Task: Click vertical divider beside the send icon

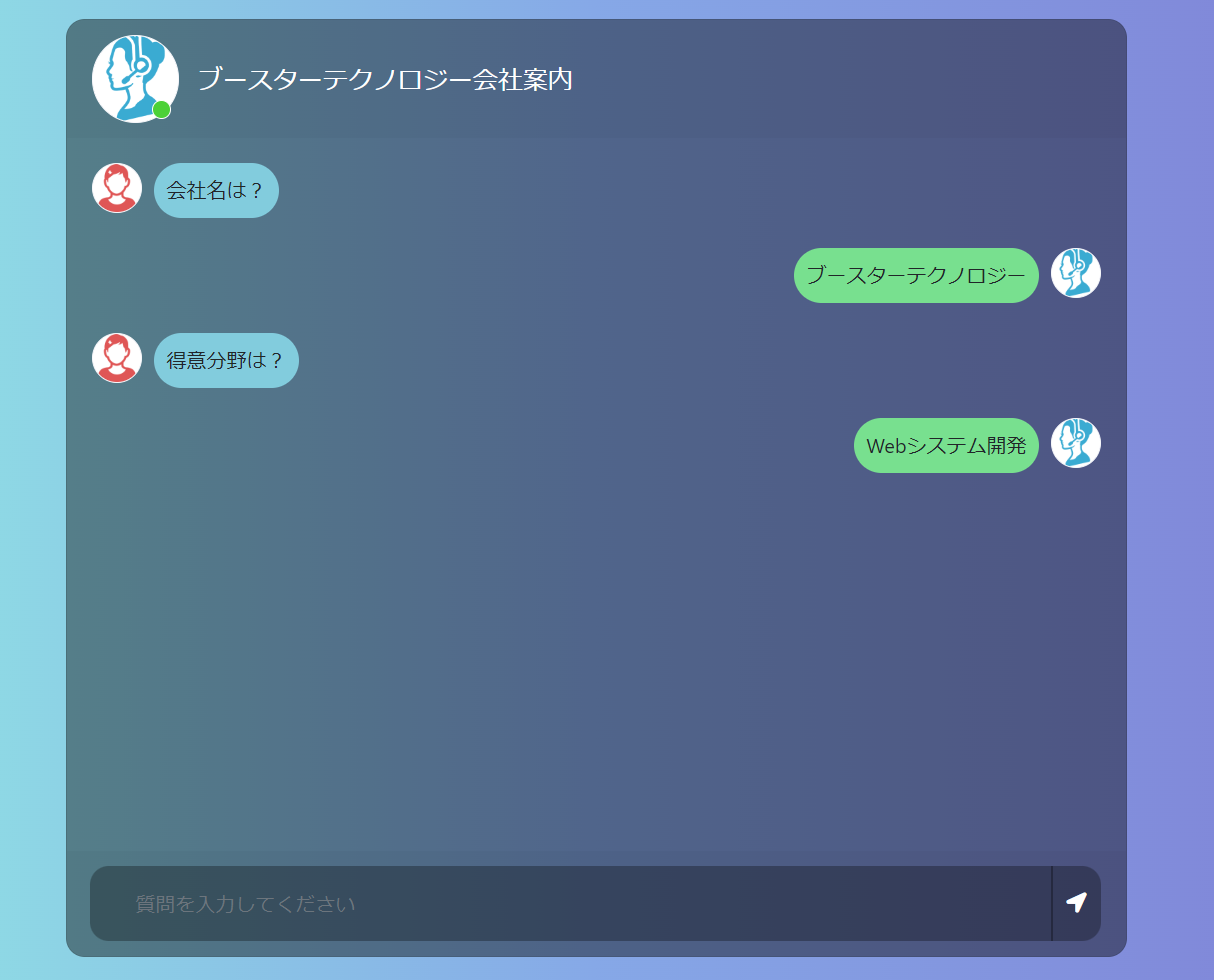Action: pyautogui.click(x=1052, y=903)
